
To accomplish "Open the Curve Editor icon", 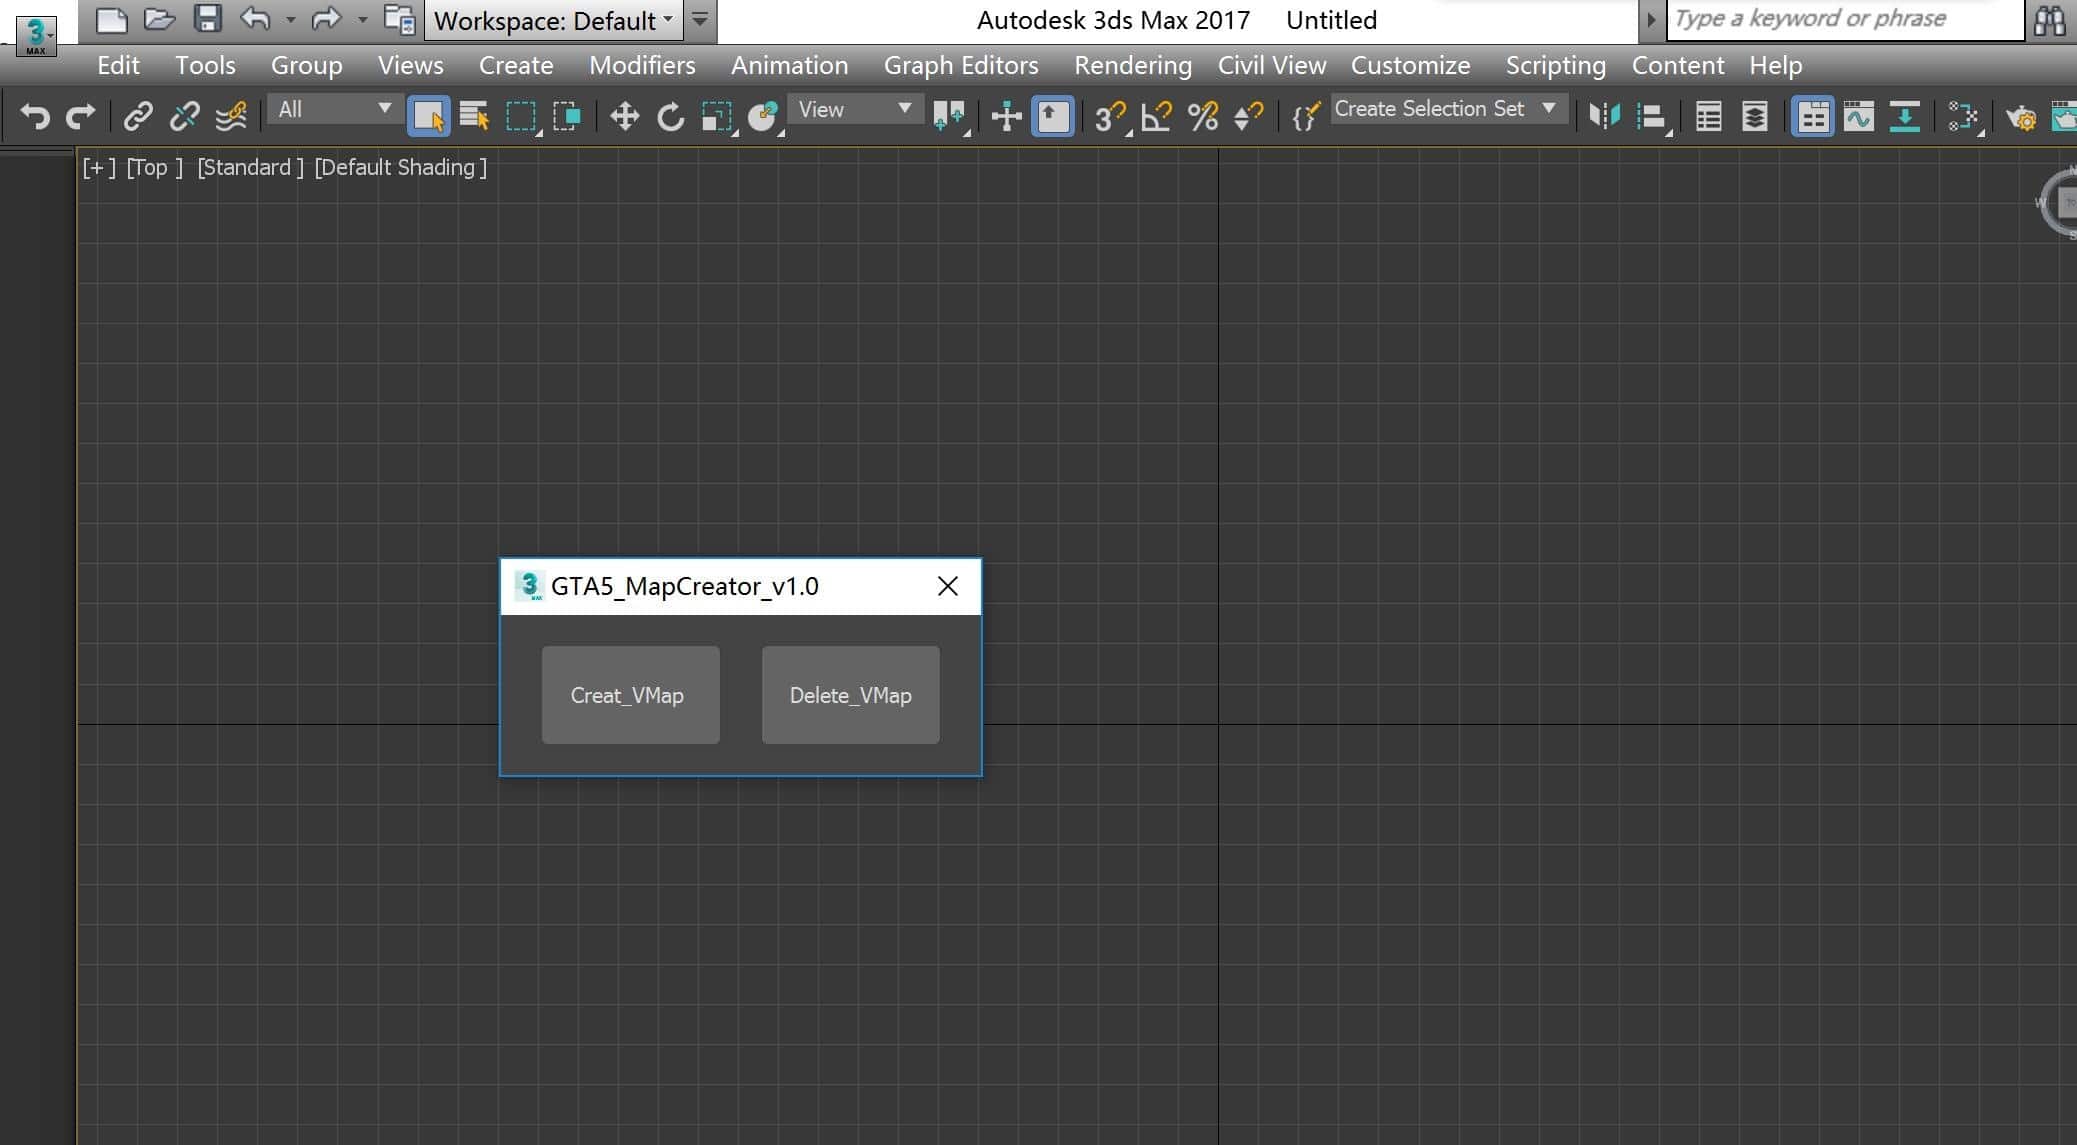I will click(x=1858, y=116).
